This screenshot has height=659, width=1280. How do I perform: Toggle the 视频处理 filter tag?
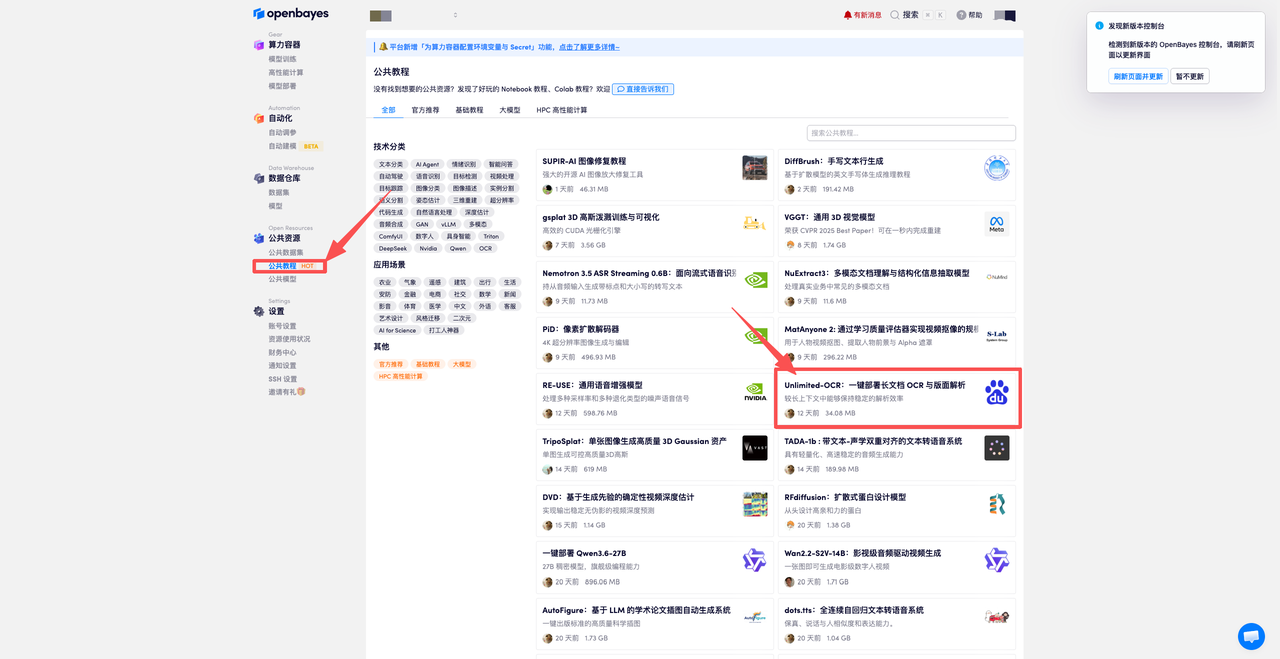coord(502,176)
